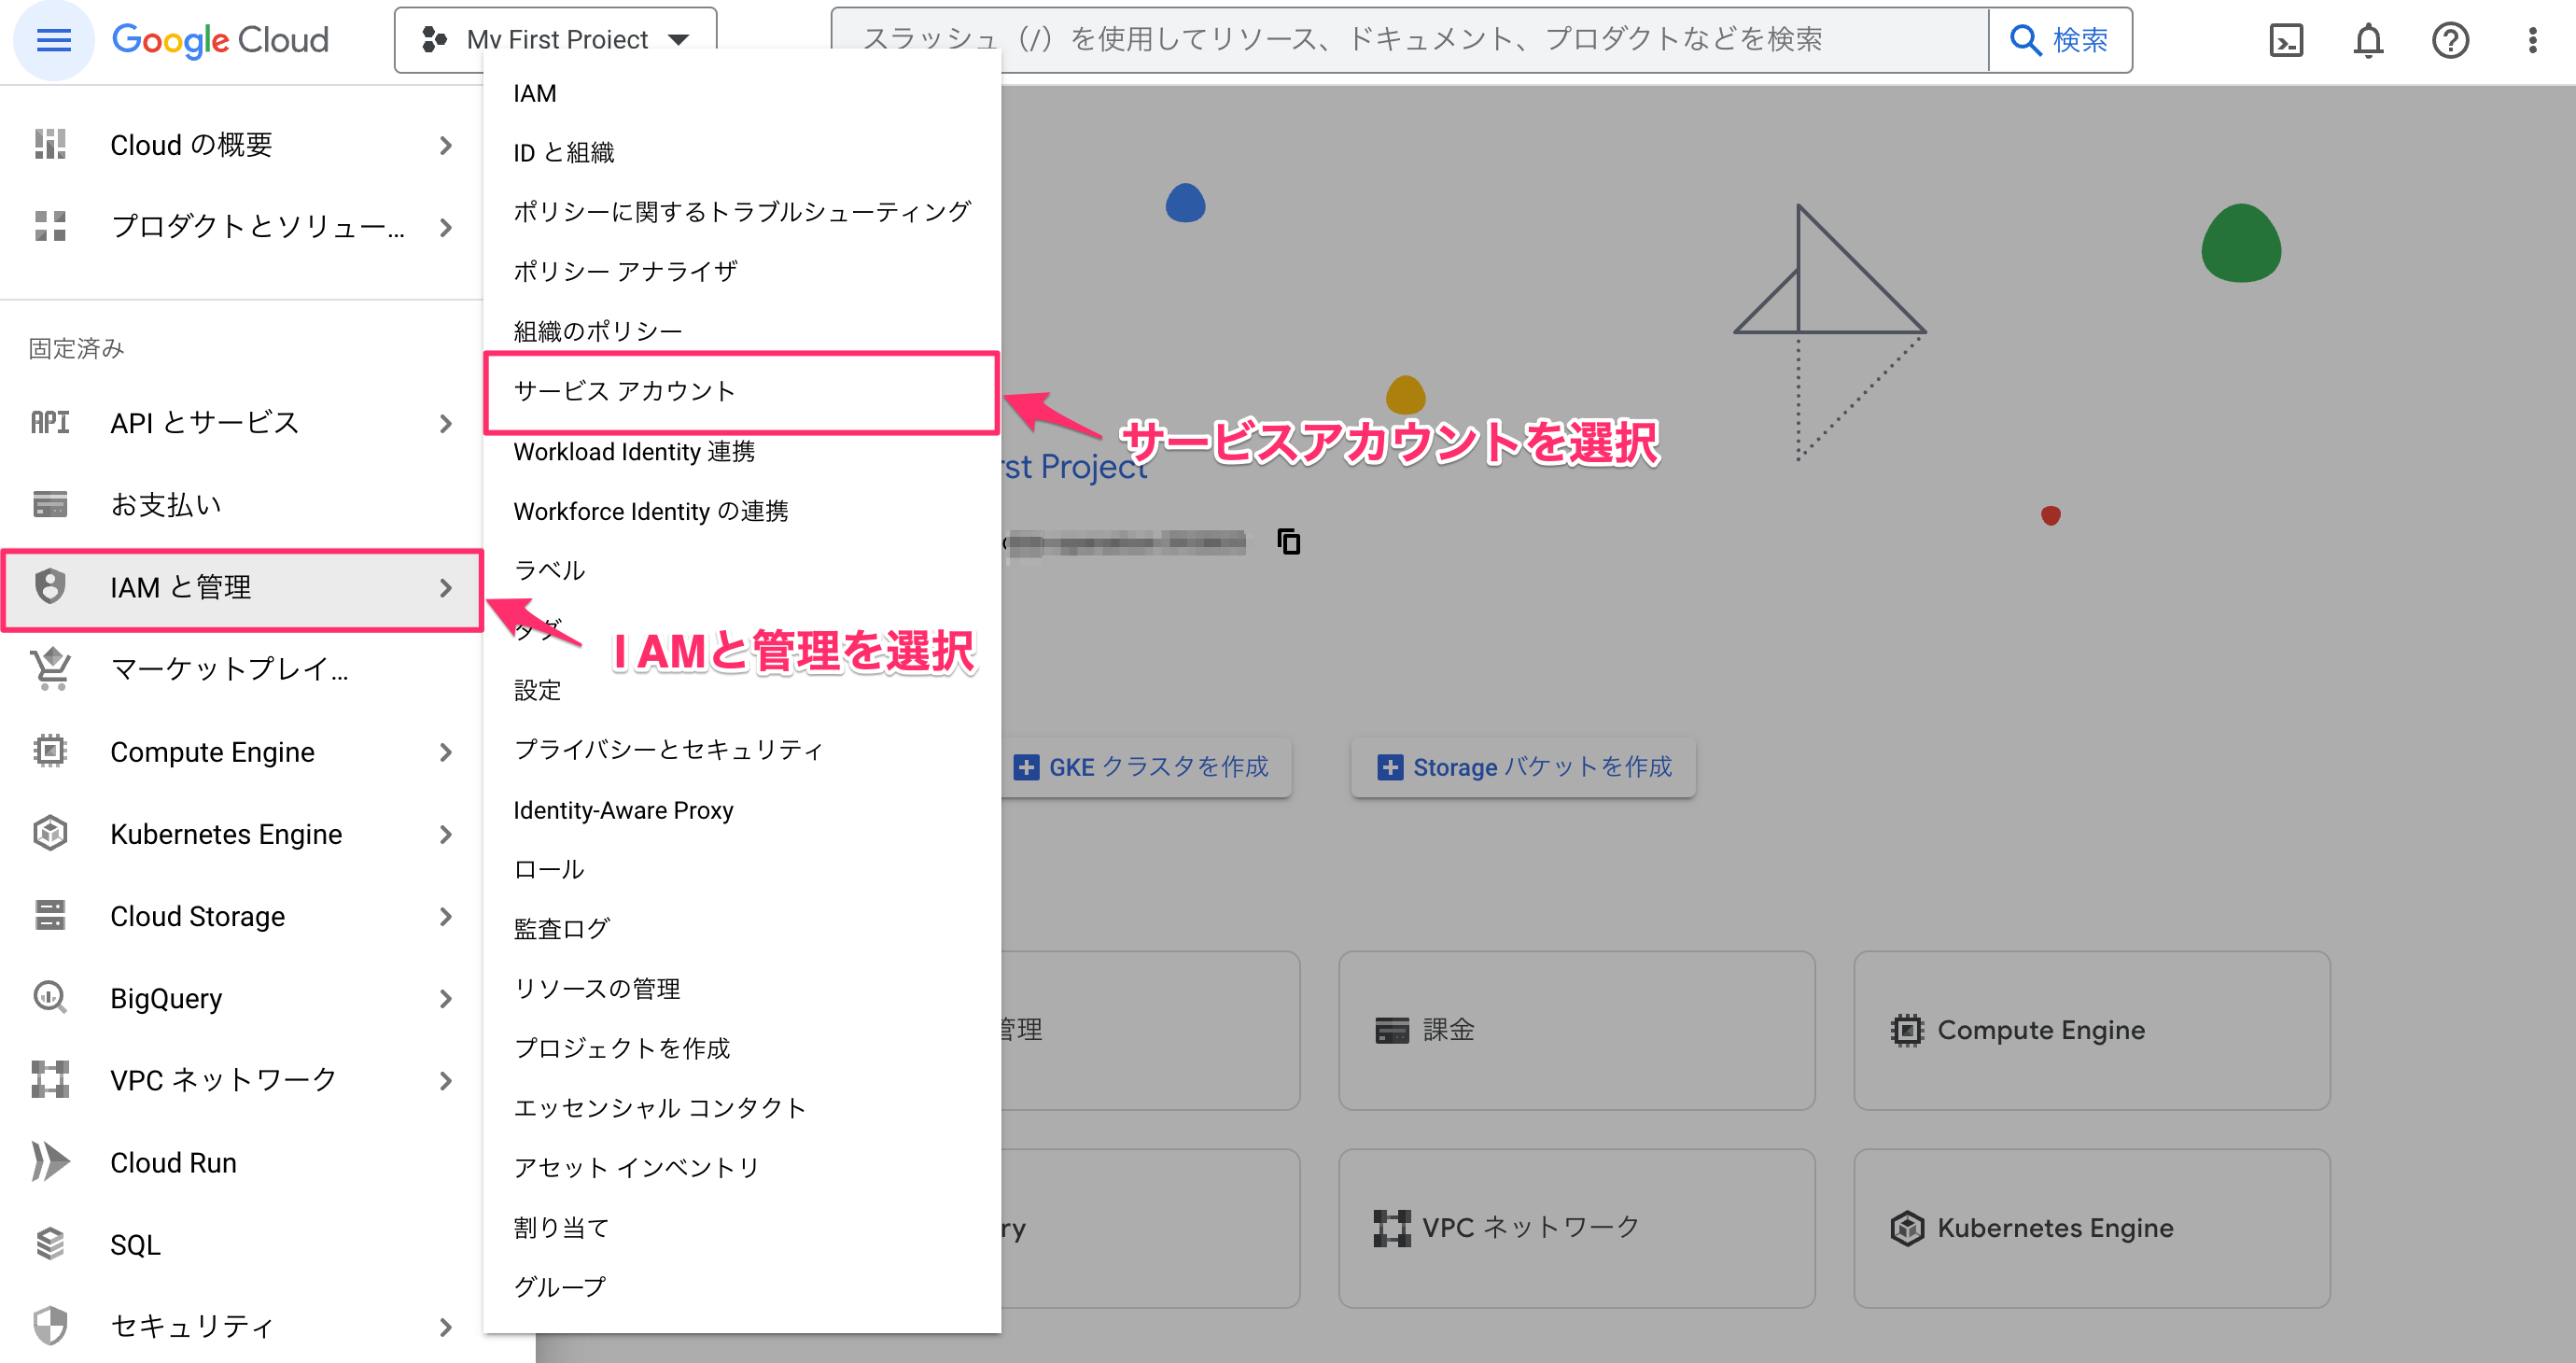Open the notifications bell
Image resolution: width=2576 pixels, height=1363 pixels.
pos(2368,40)
